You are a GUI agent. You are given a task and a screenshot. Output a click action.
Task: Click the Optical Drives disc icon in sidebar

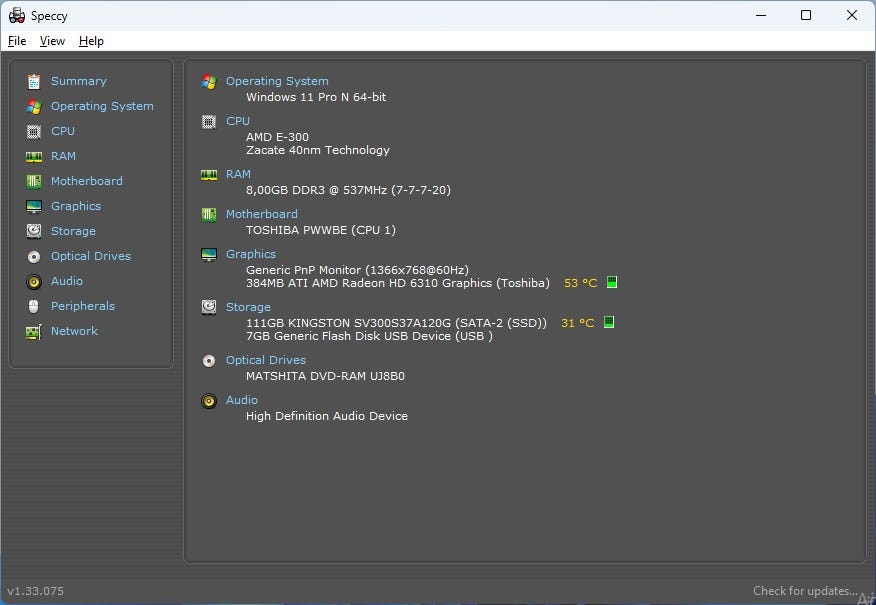point(34,256)
